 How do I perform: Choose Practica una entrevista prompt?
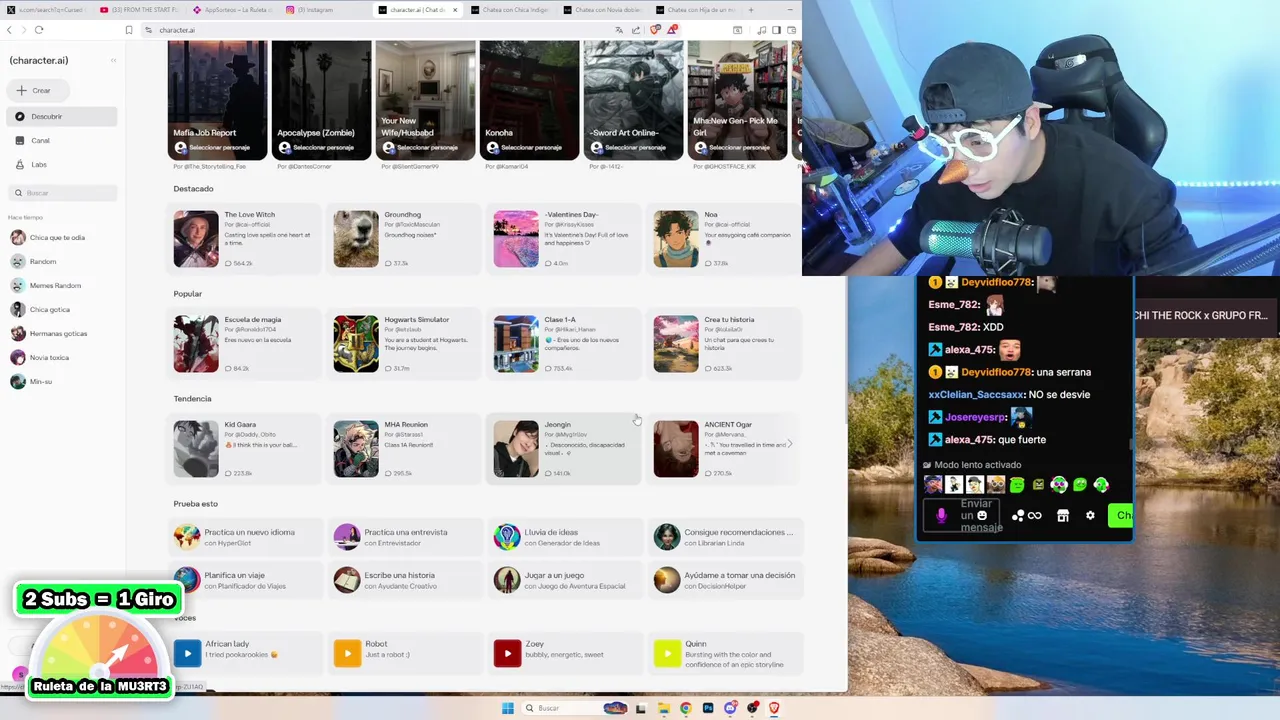405,537
